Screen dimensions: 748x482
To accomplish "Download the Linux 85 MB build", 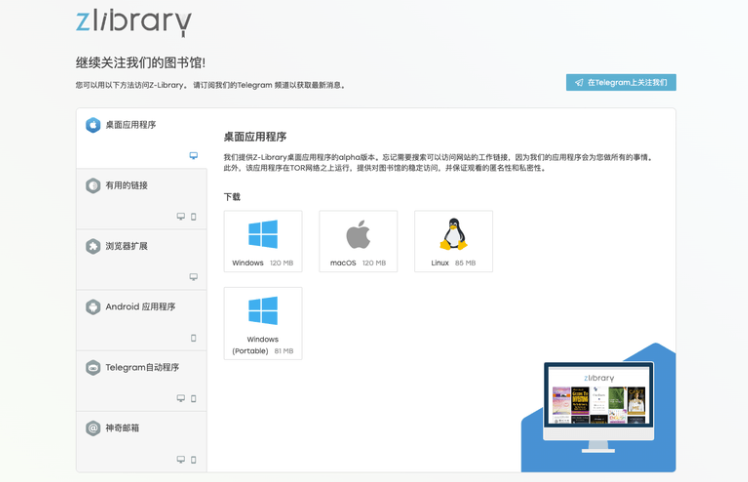I will (x=454, y=241).
